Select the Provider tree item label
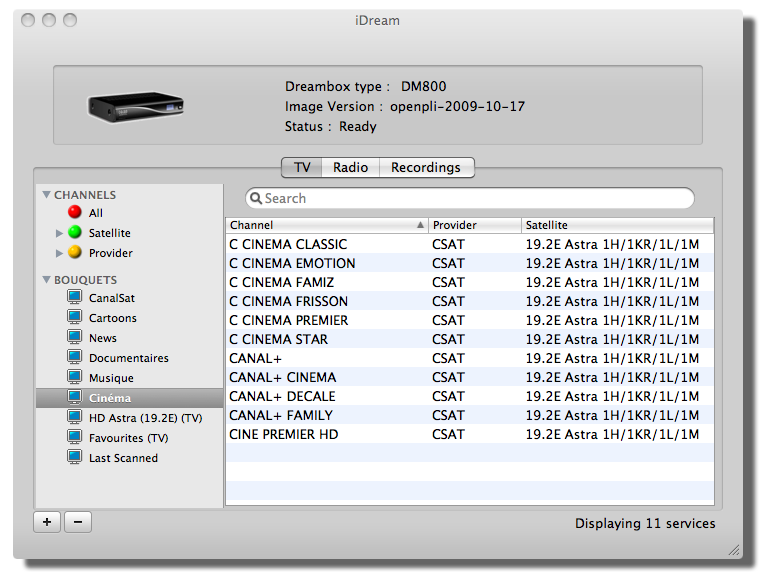This screenshot has height=575, width=763. click(x=110, y=253)
